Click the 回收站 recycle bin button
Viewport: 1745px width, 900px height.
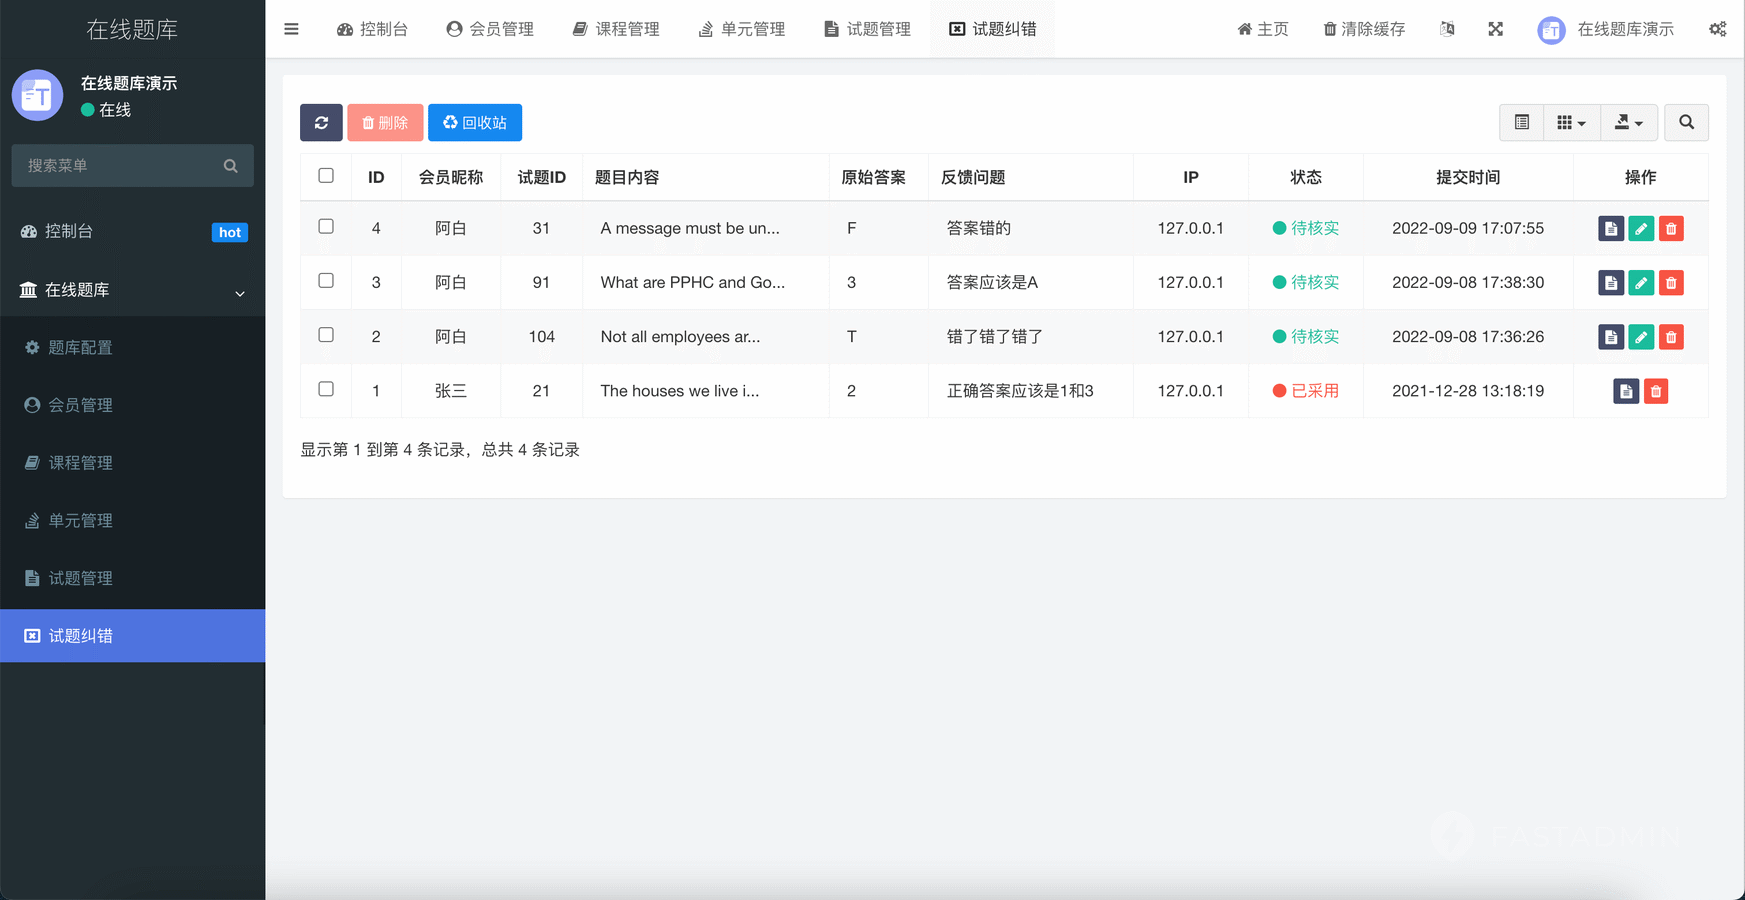point(475,123)
